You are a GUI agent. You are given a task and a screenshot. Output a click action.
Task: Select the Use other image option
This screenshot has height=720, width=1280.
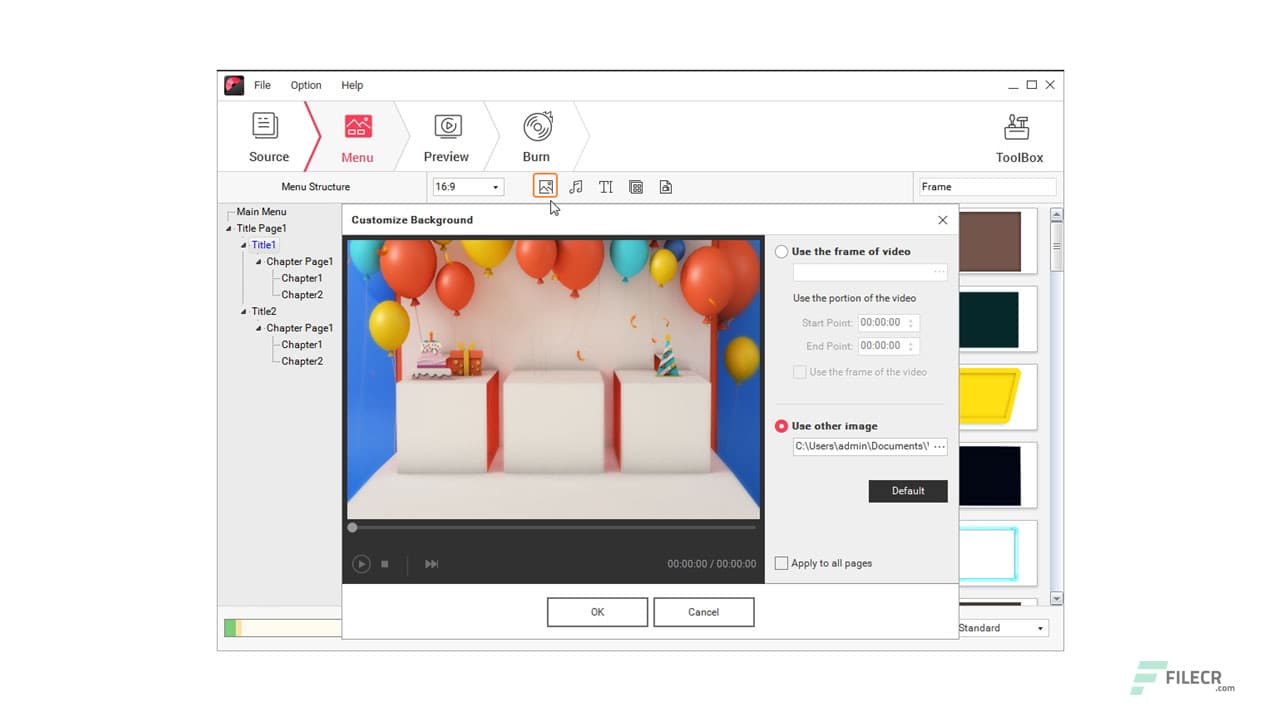781,425
